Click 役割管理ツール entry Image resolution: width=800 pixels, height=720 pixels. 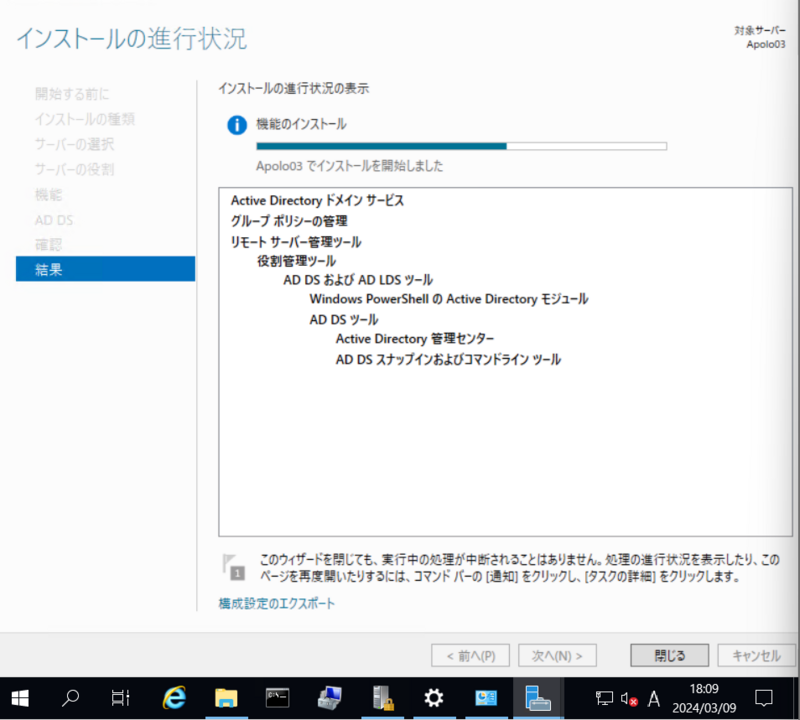coord(296,261)
